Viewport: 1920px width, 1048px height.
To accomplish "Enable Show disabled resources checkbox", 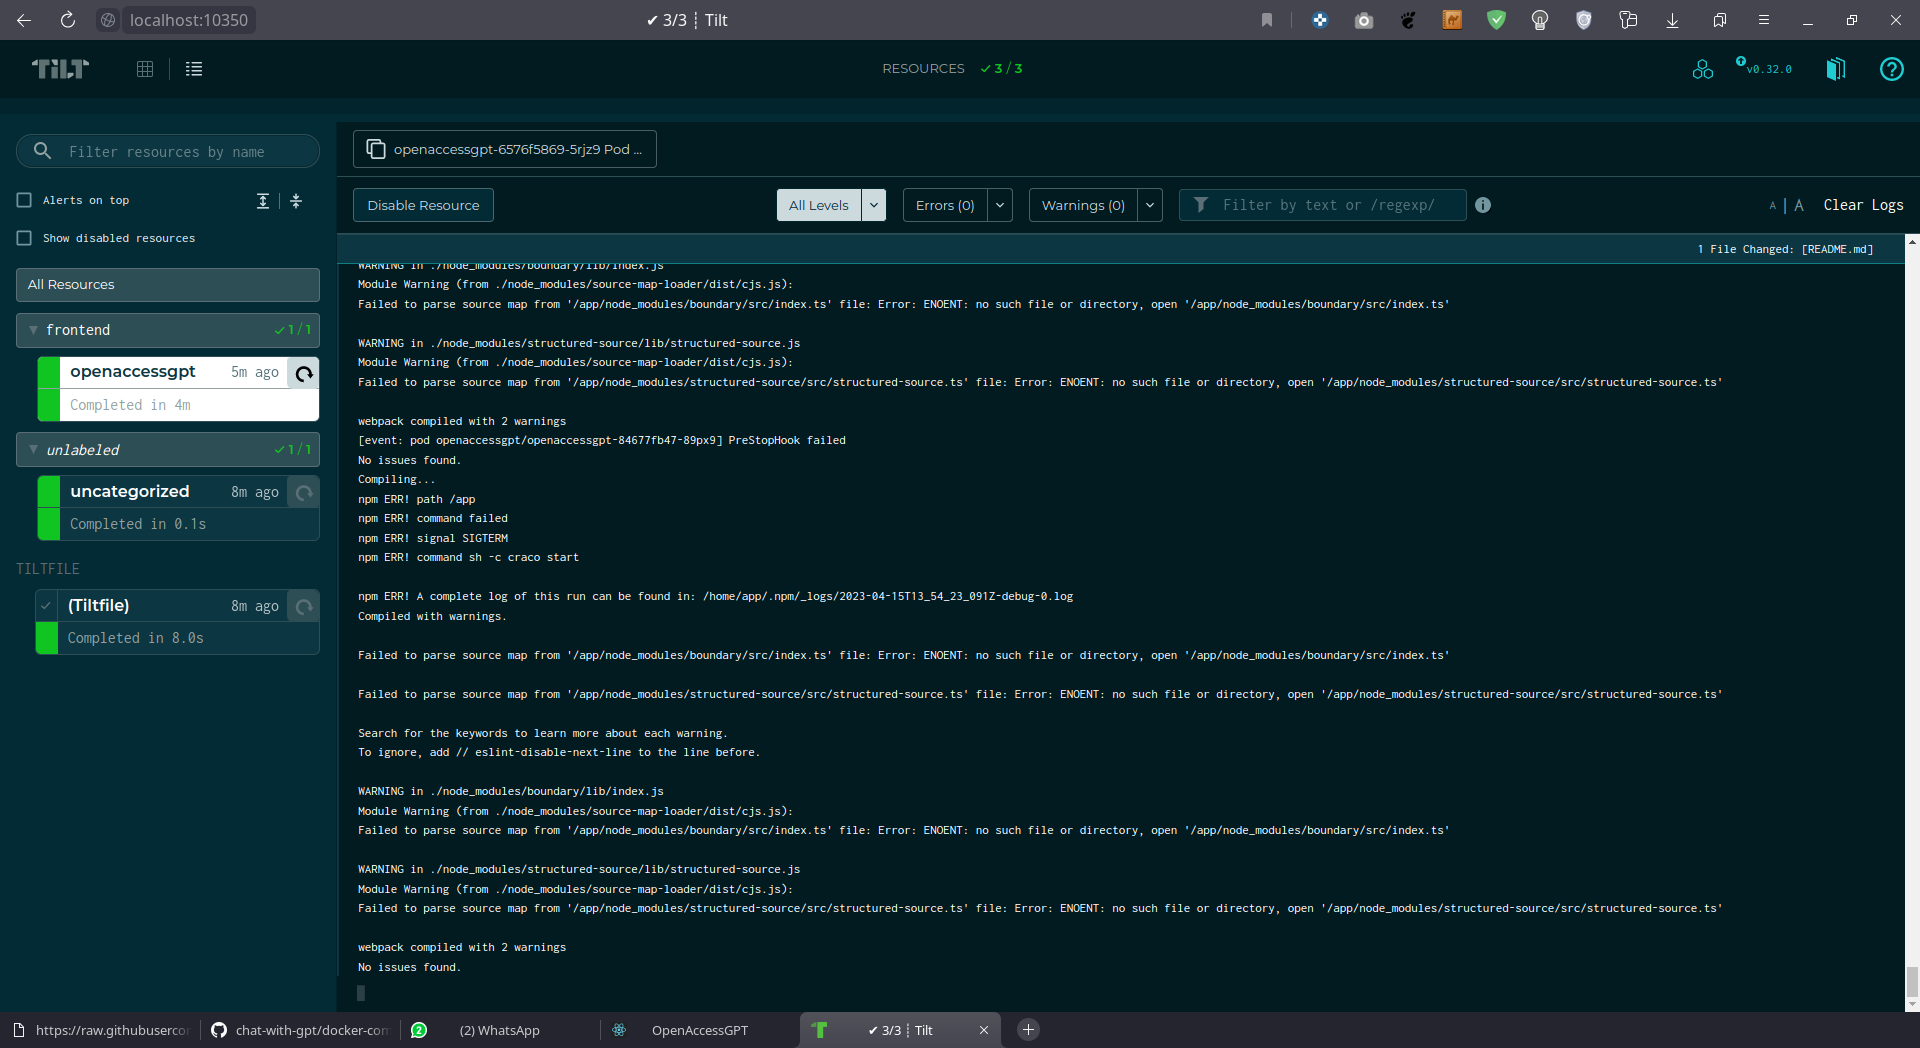I will tap(24, 238).
